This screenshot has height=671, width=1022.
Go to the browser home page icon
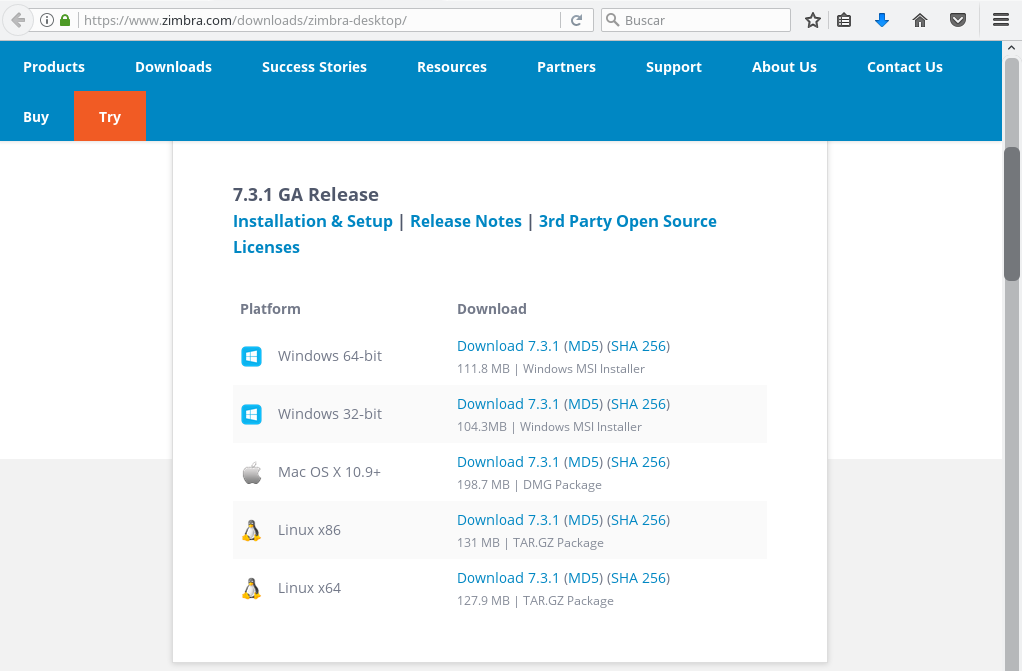[920, 20]
